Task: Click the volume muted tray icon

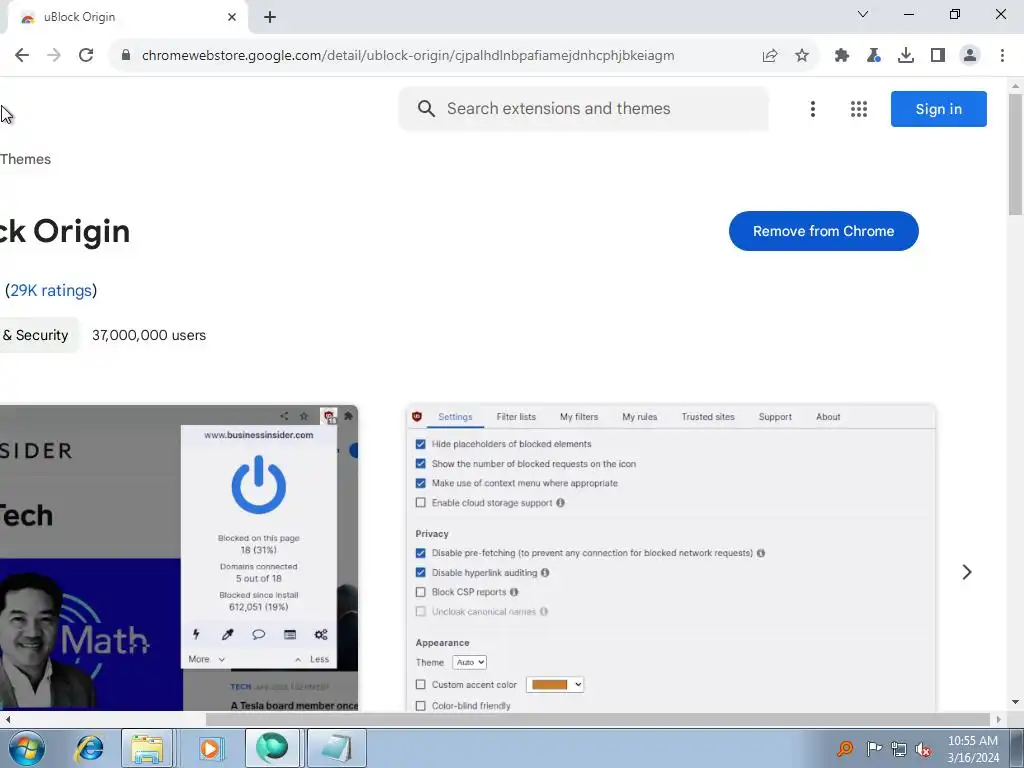Action: 923,749
